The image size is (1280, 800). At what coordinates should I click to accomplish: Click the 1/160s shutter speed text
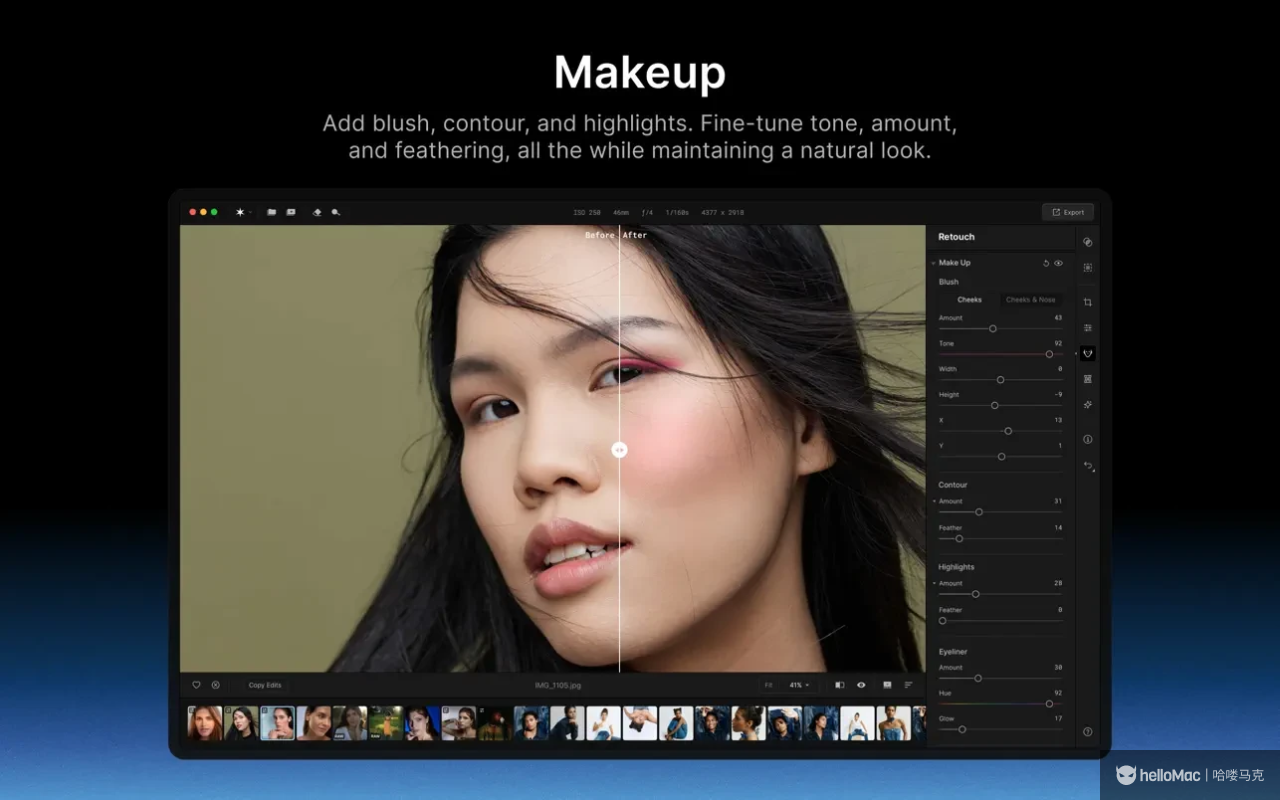(x=677, y=212)
